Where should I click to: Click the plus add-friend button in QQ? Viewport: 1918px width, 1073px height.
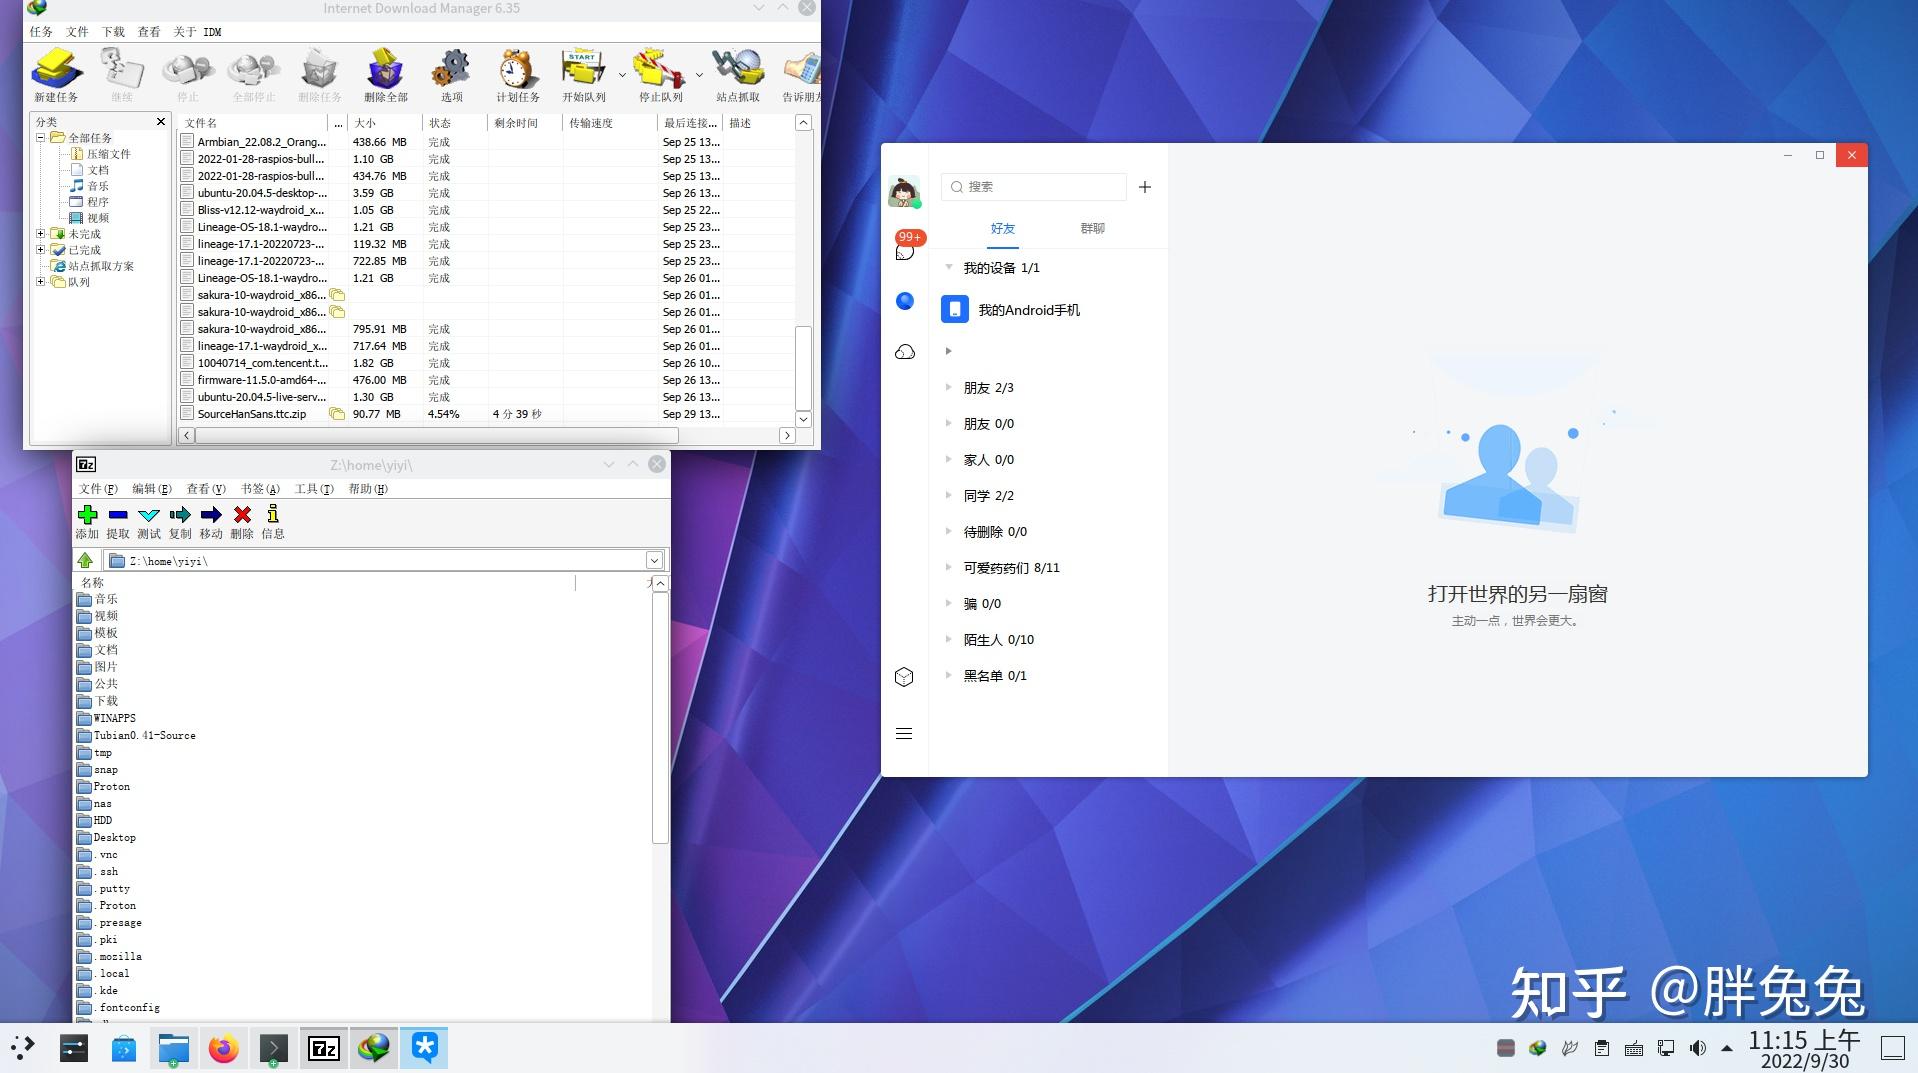point(1145,187)
